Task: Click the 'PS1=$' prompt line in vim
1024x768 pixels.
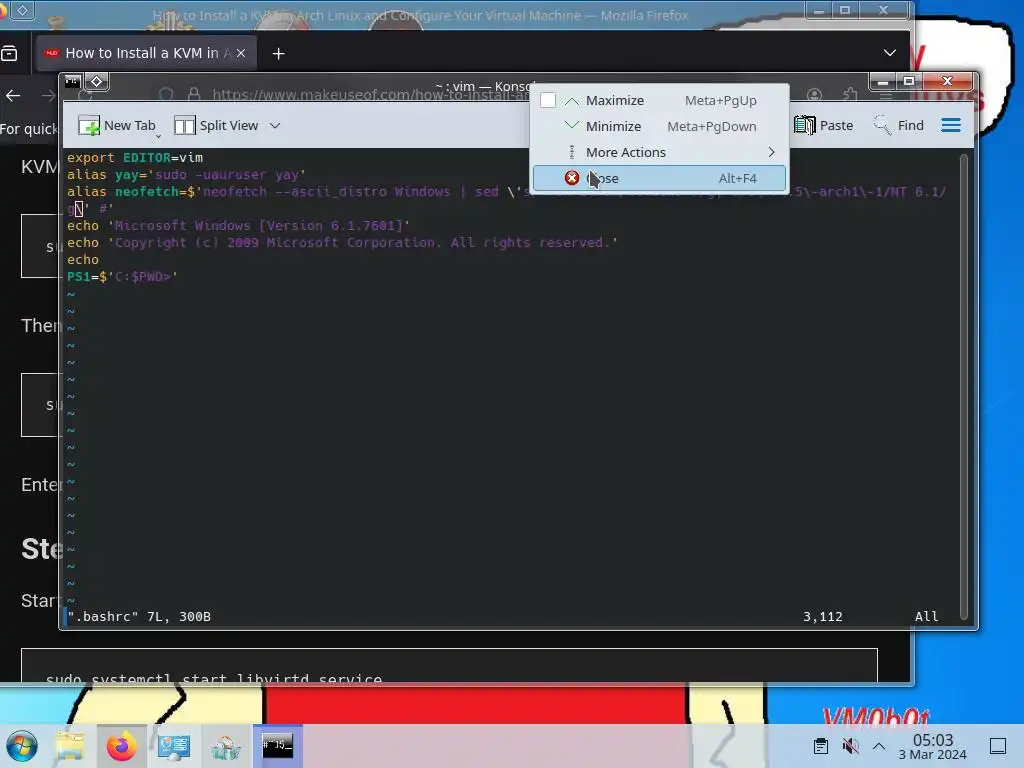Action: pos(122,276)
